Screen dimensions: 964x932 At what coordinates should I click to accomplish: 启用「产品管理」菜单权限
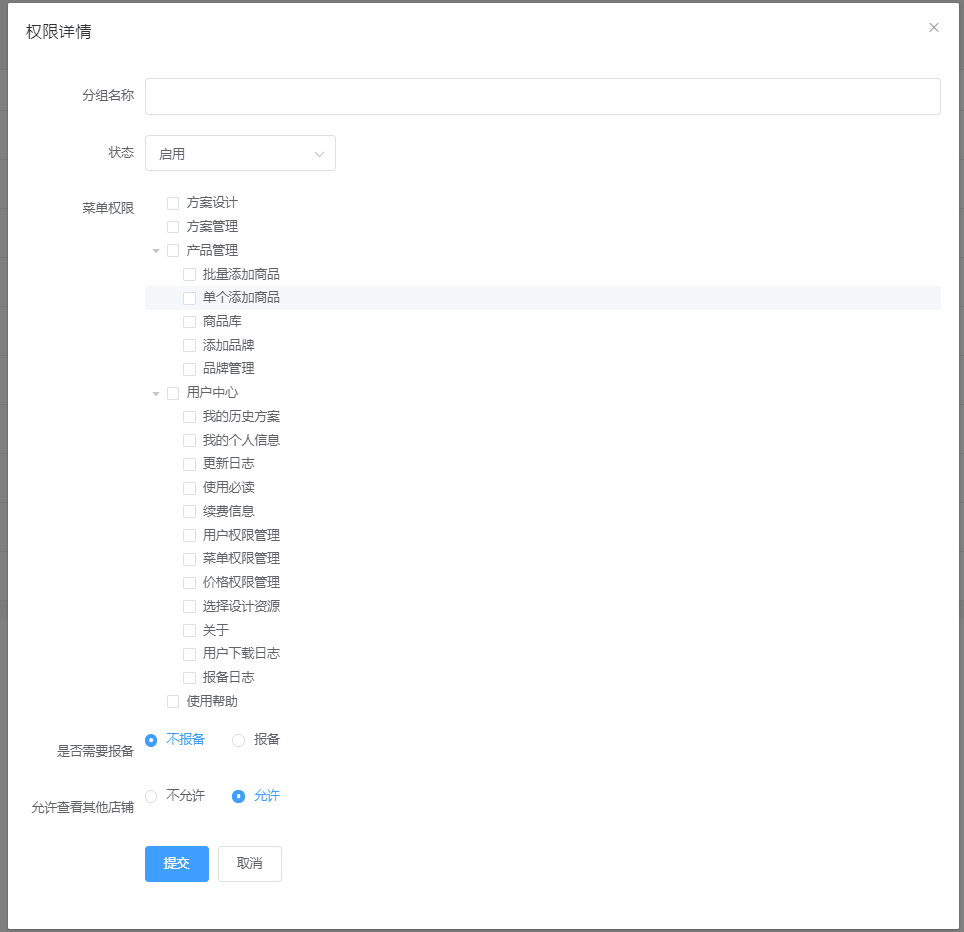point(172,250)
